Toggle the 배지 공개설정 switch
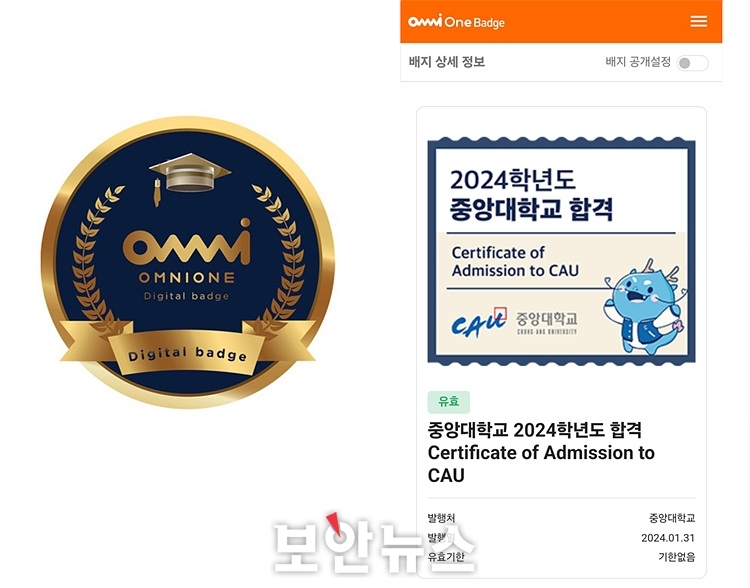 click(x=693, y=63)
